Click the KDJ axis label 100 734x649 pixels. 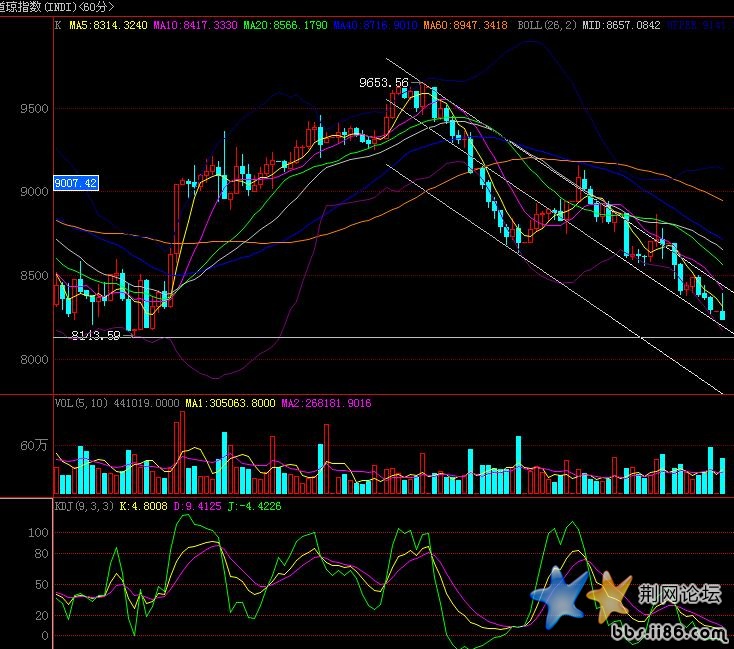(38, 532)
